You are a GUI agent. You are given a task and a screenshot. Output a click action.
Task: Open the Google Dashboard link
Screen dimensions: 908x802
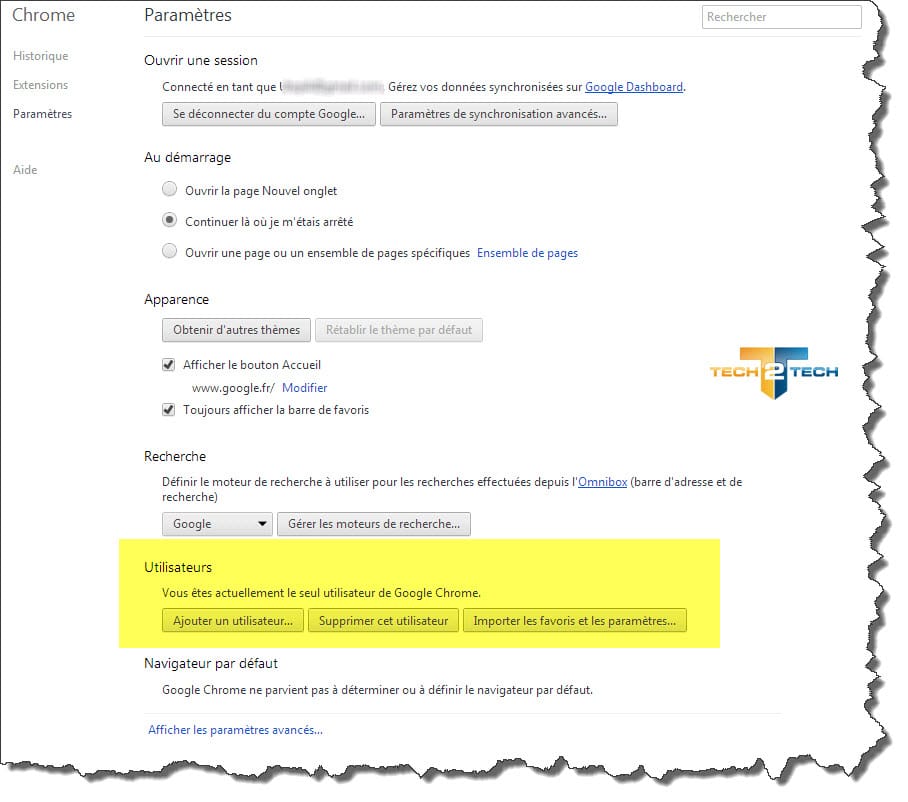634,87
